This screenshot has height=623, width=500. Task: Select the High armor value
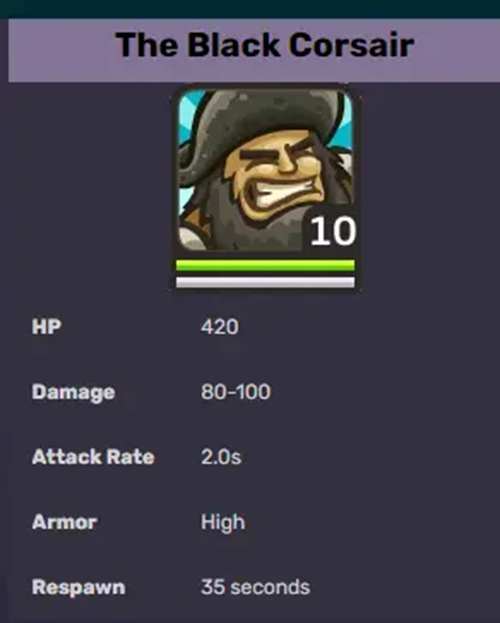pyautogui.click(x=223, y=523)
